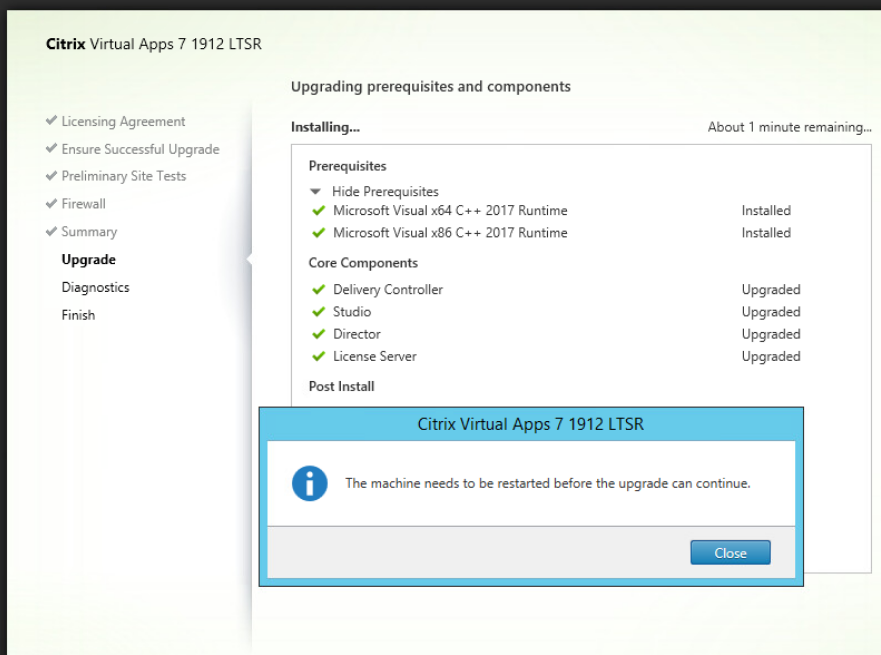Click 'Upgraded' status for Director
Image resolution: width=881 pixels, height=655 pixels.
pos(771,334)
